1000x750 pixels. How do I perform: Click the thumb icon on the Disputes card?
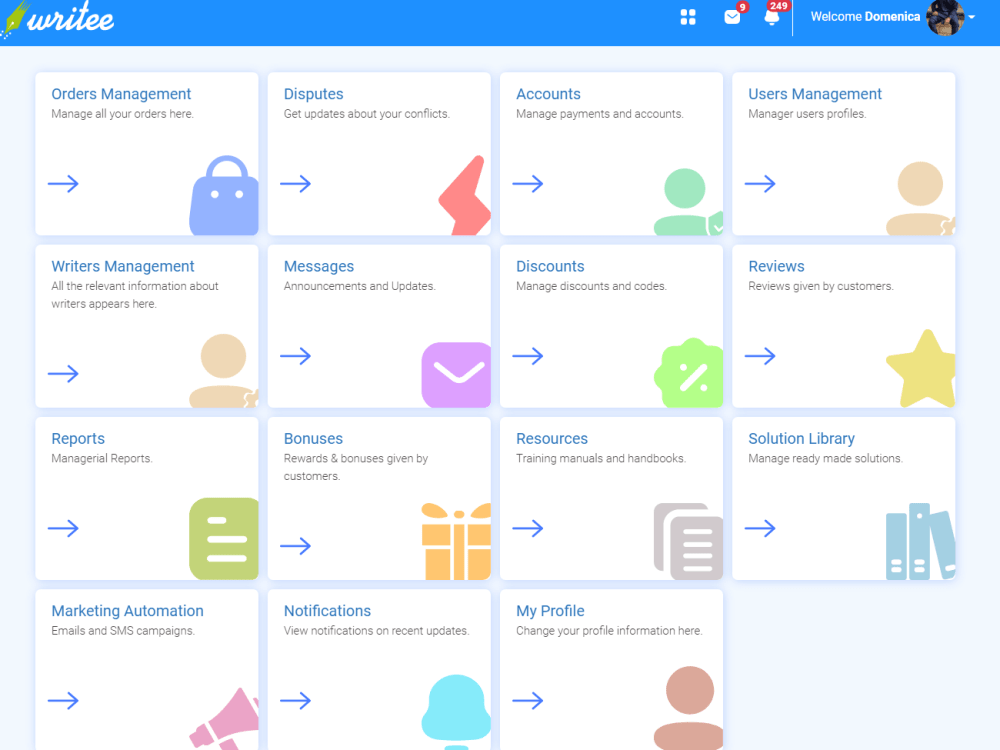pyautogui.click(x=463, y=196)
